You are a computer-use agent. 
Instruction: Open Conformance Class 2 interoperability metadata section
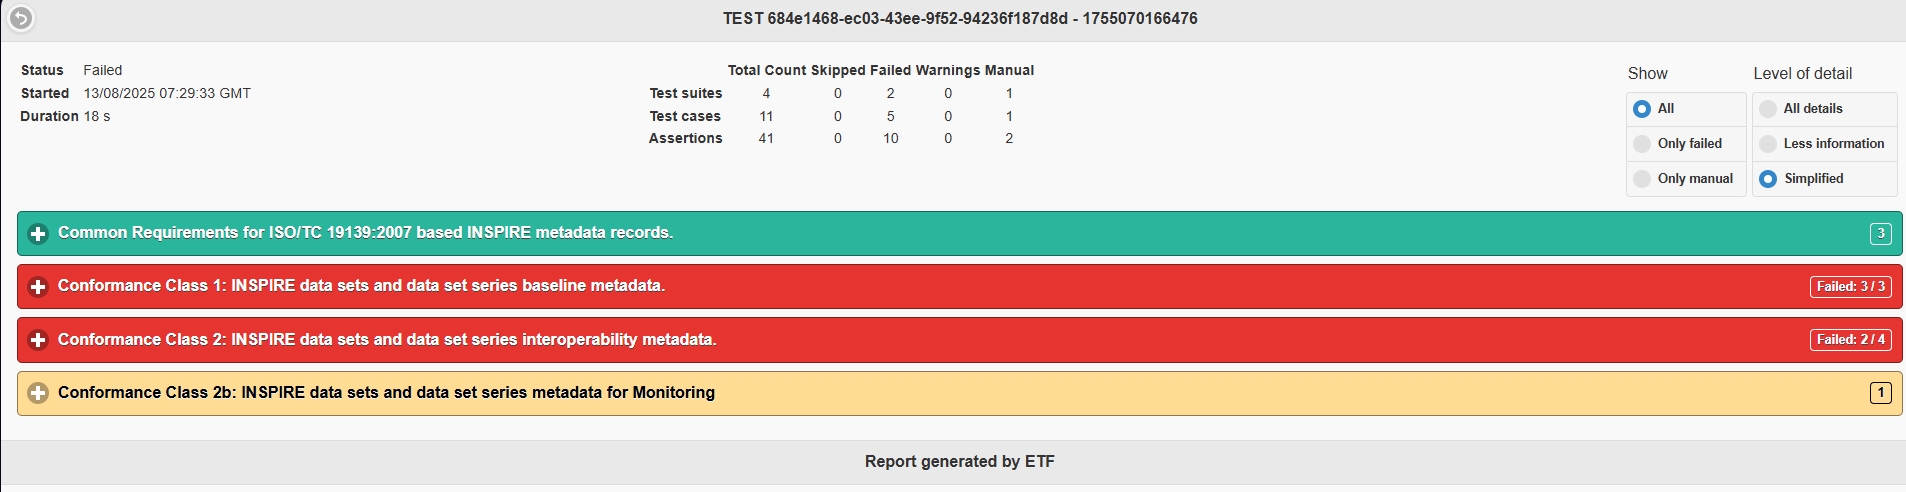pyautogui.click(x=387, y=340)
